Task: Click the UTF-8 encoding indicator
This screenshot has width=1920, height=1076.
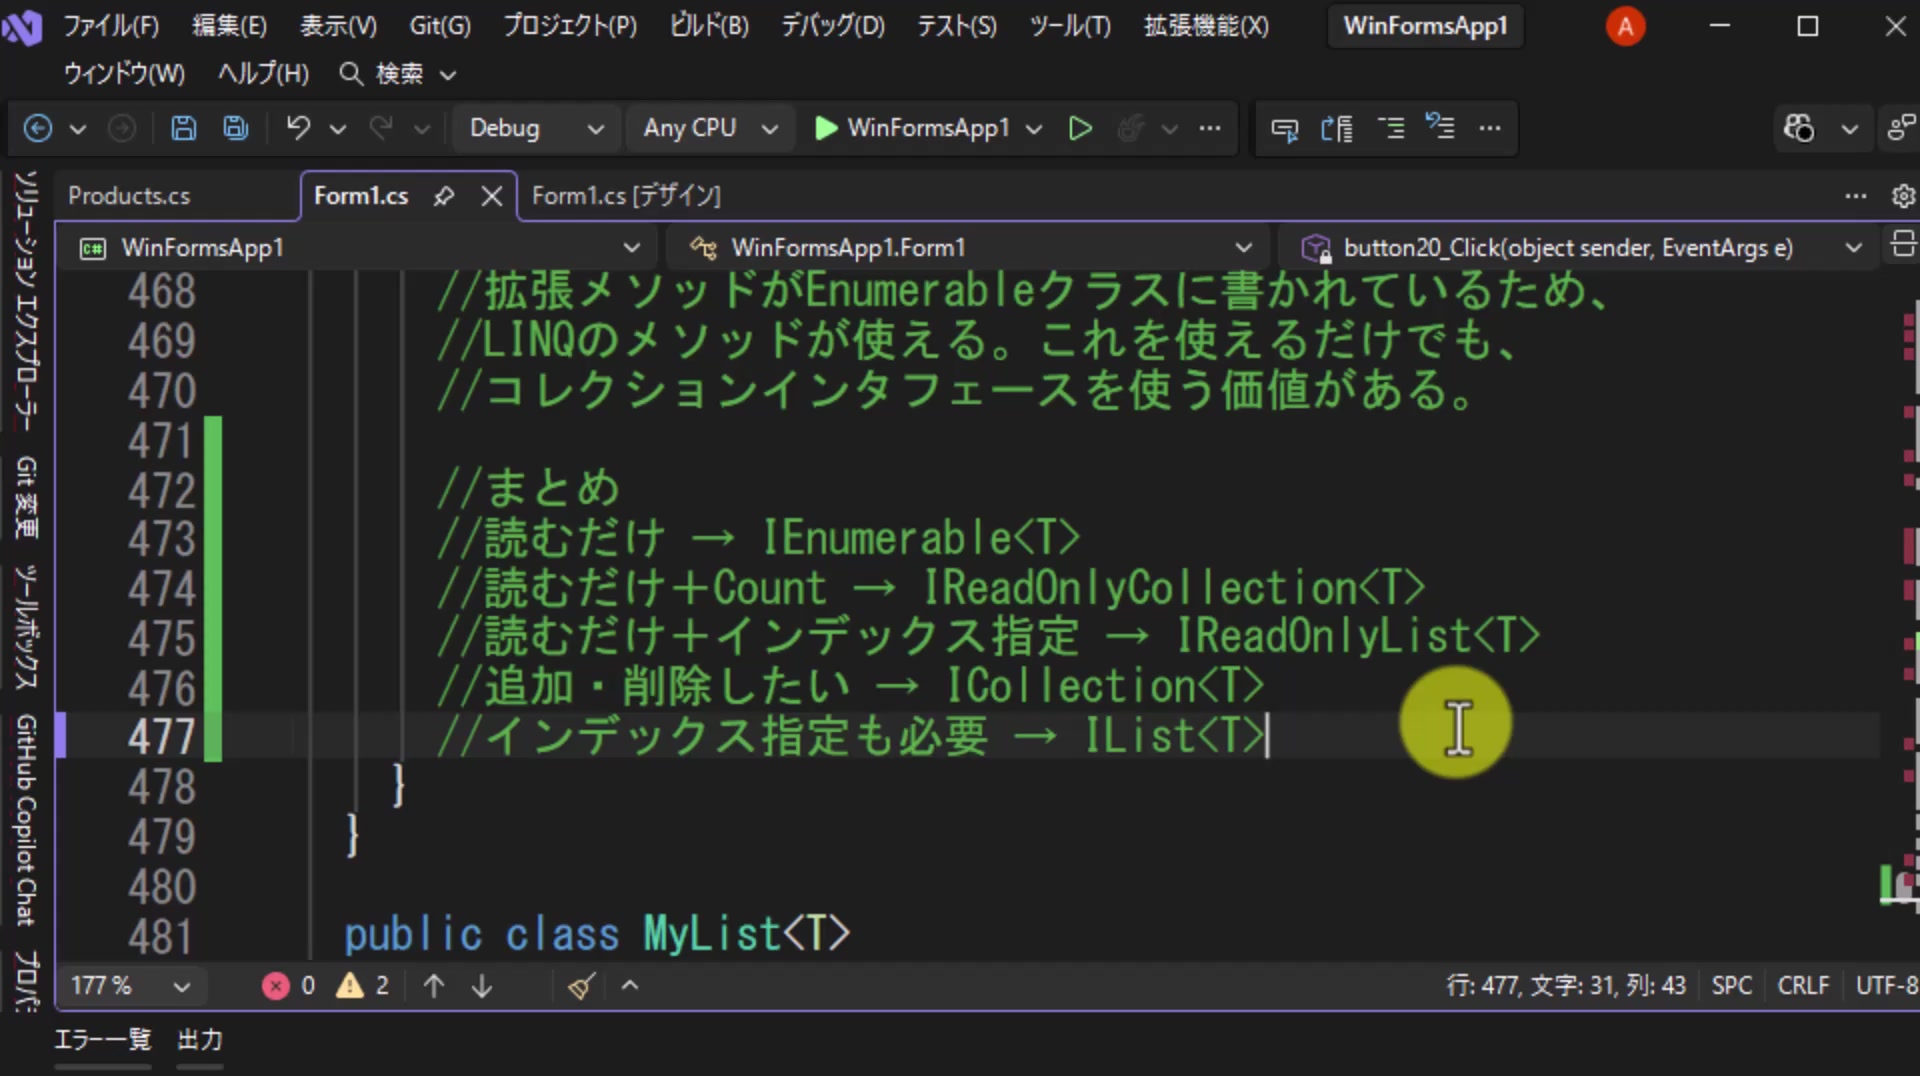Action: tap(1886, 986)
